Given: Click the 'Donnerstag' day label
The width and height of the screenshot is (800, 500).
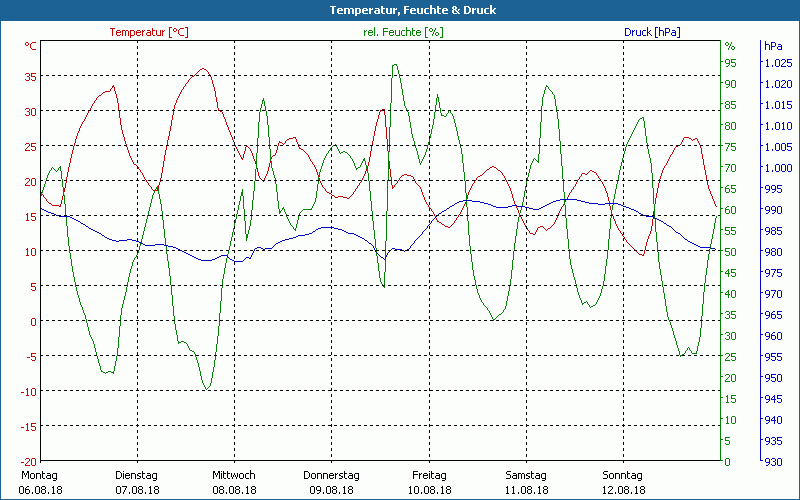Looking at the screenshot, I should 331,476.
